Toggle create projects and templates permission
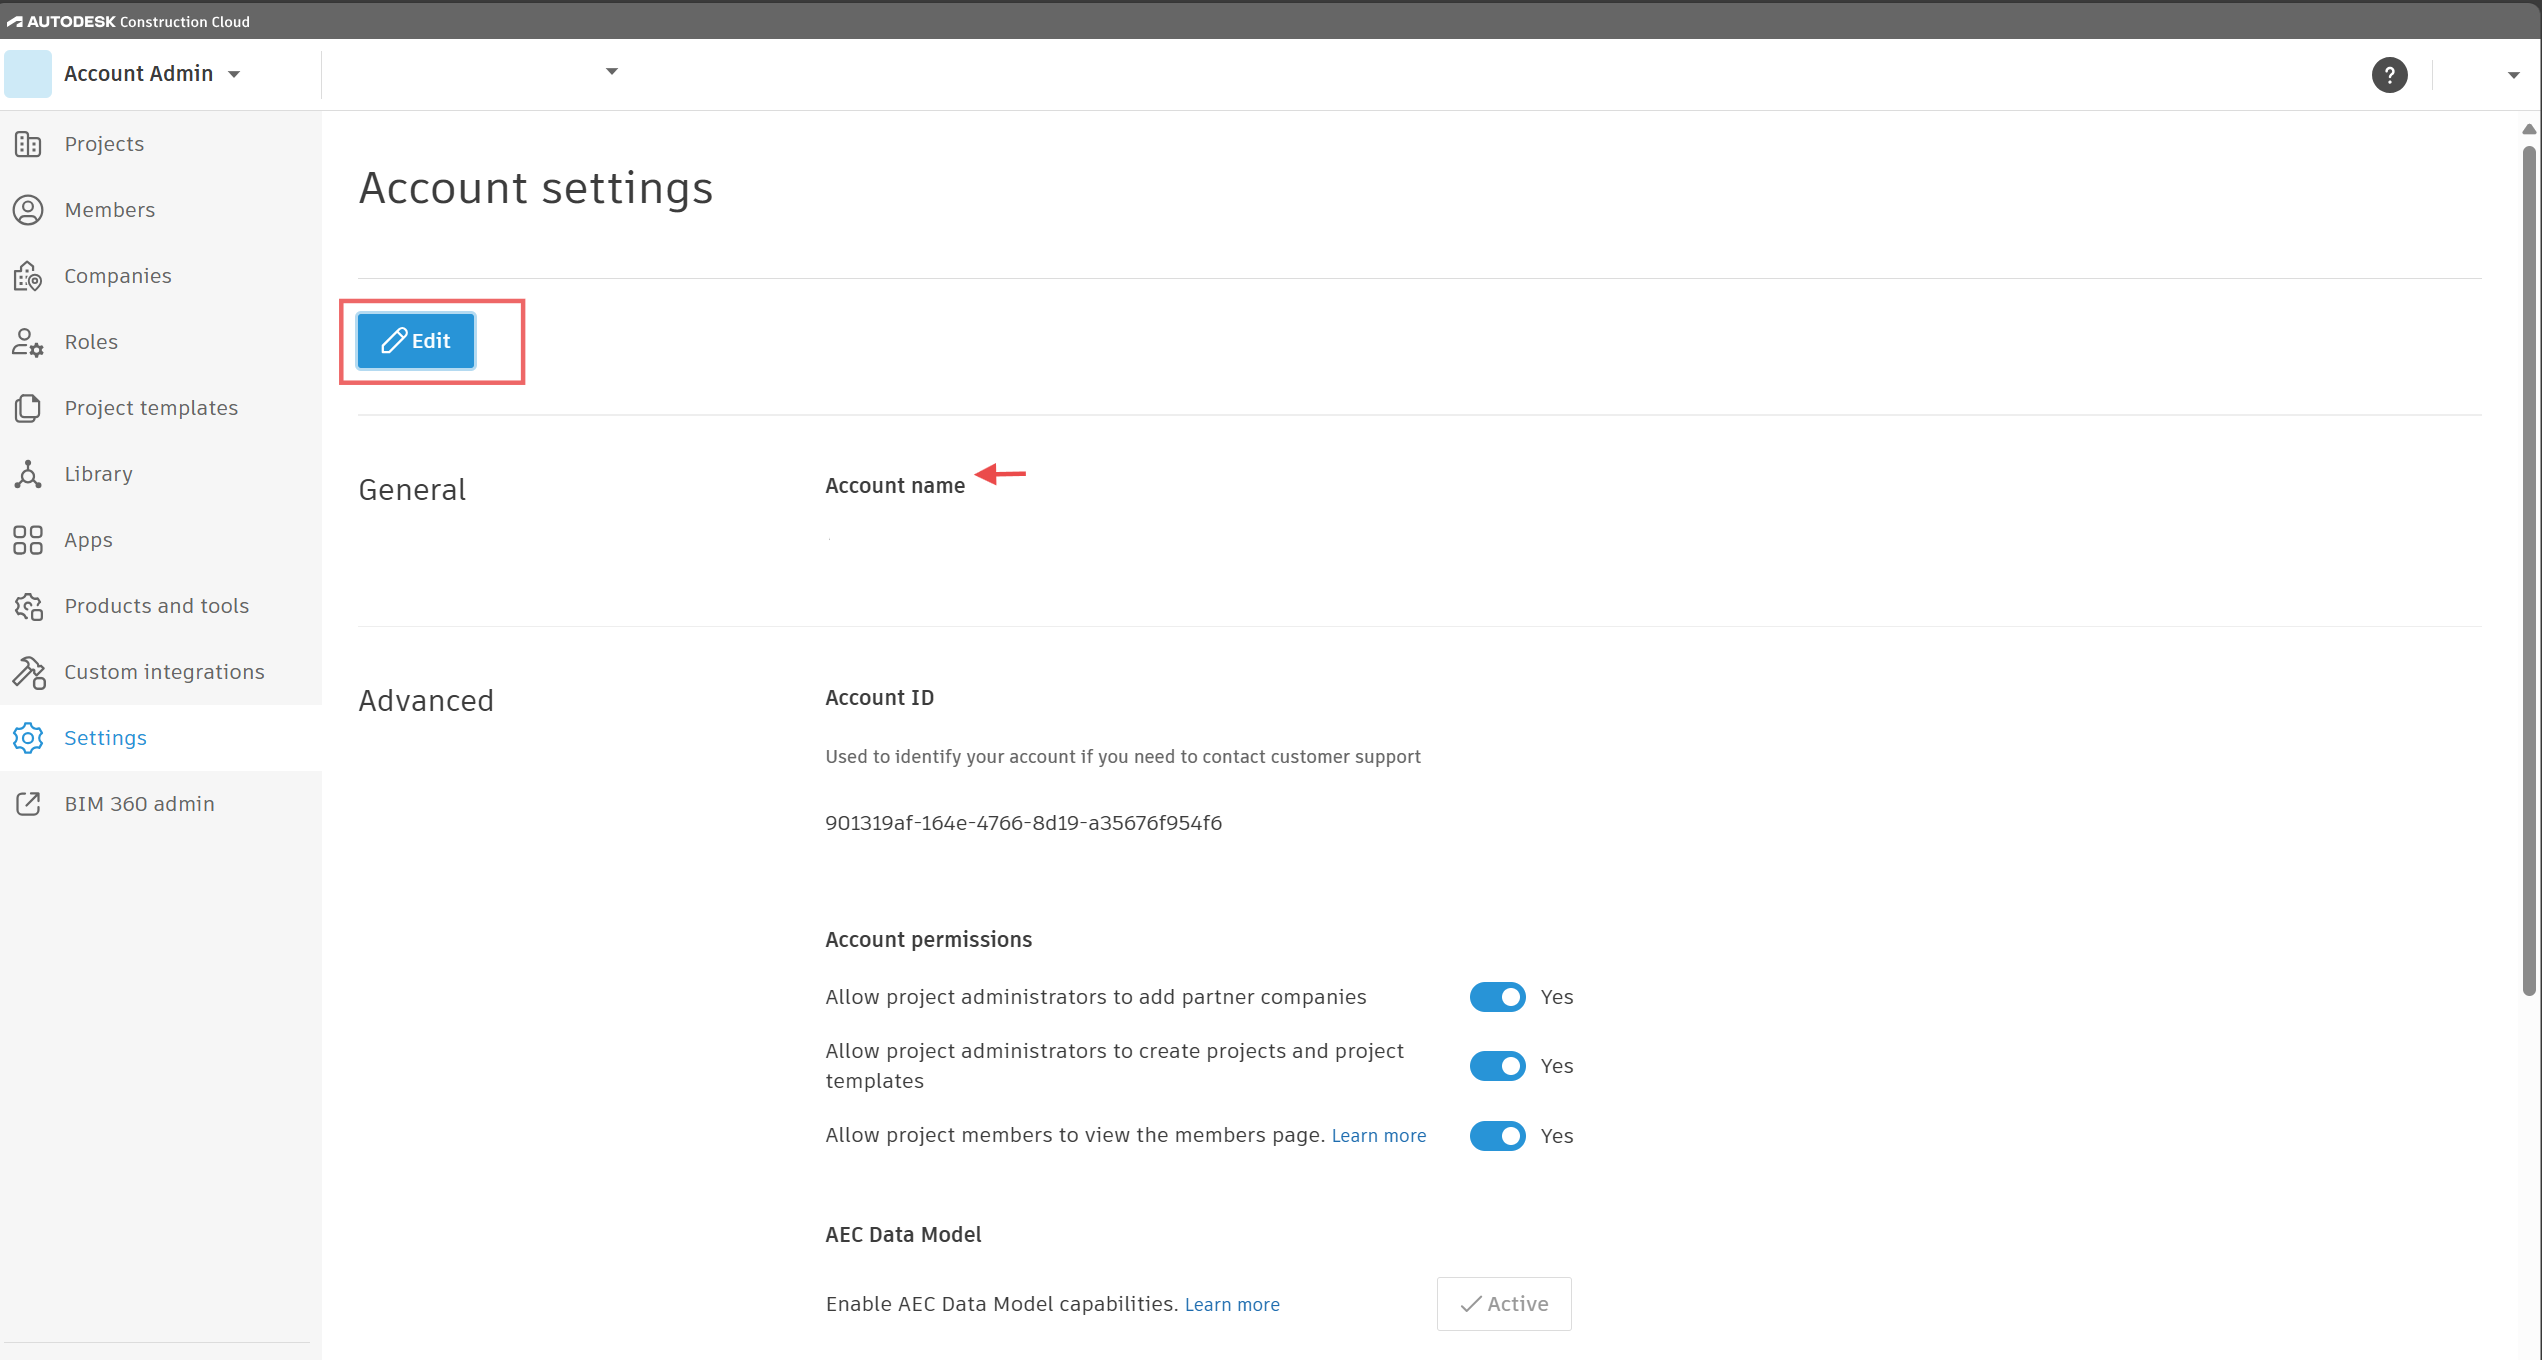2542x1360 pixels. point(1497,1066)
